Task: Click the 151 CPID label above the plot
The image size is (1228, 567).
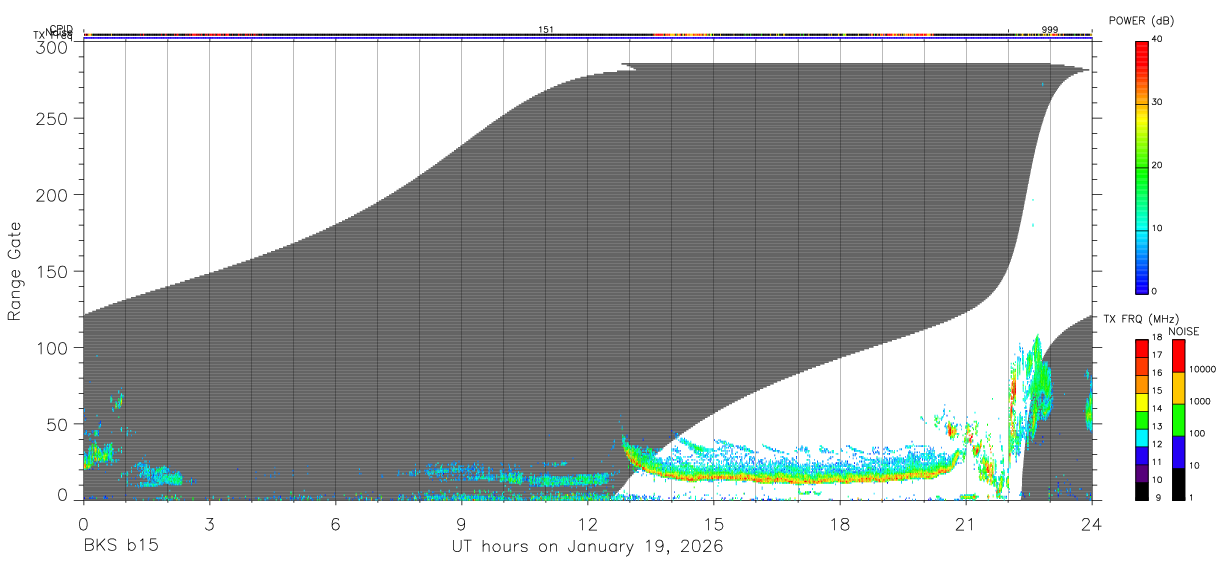Action: 546,30
